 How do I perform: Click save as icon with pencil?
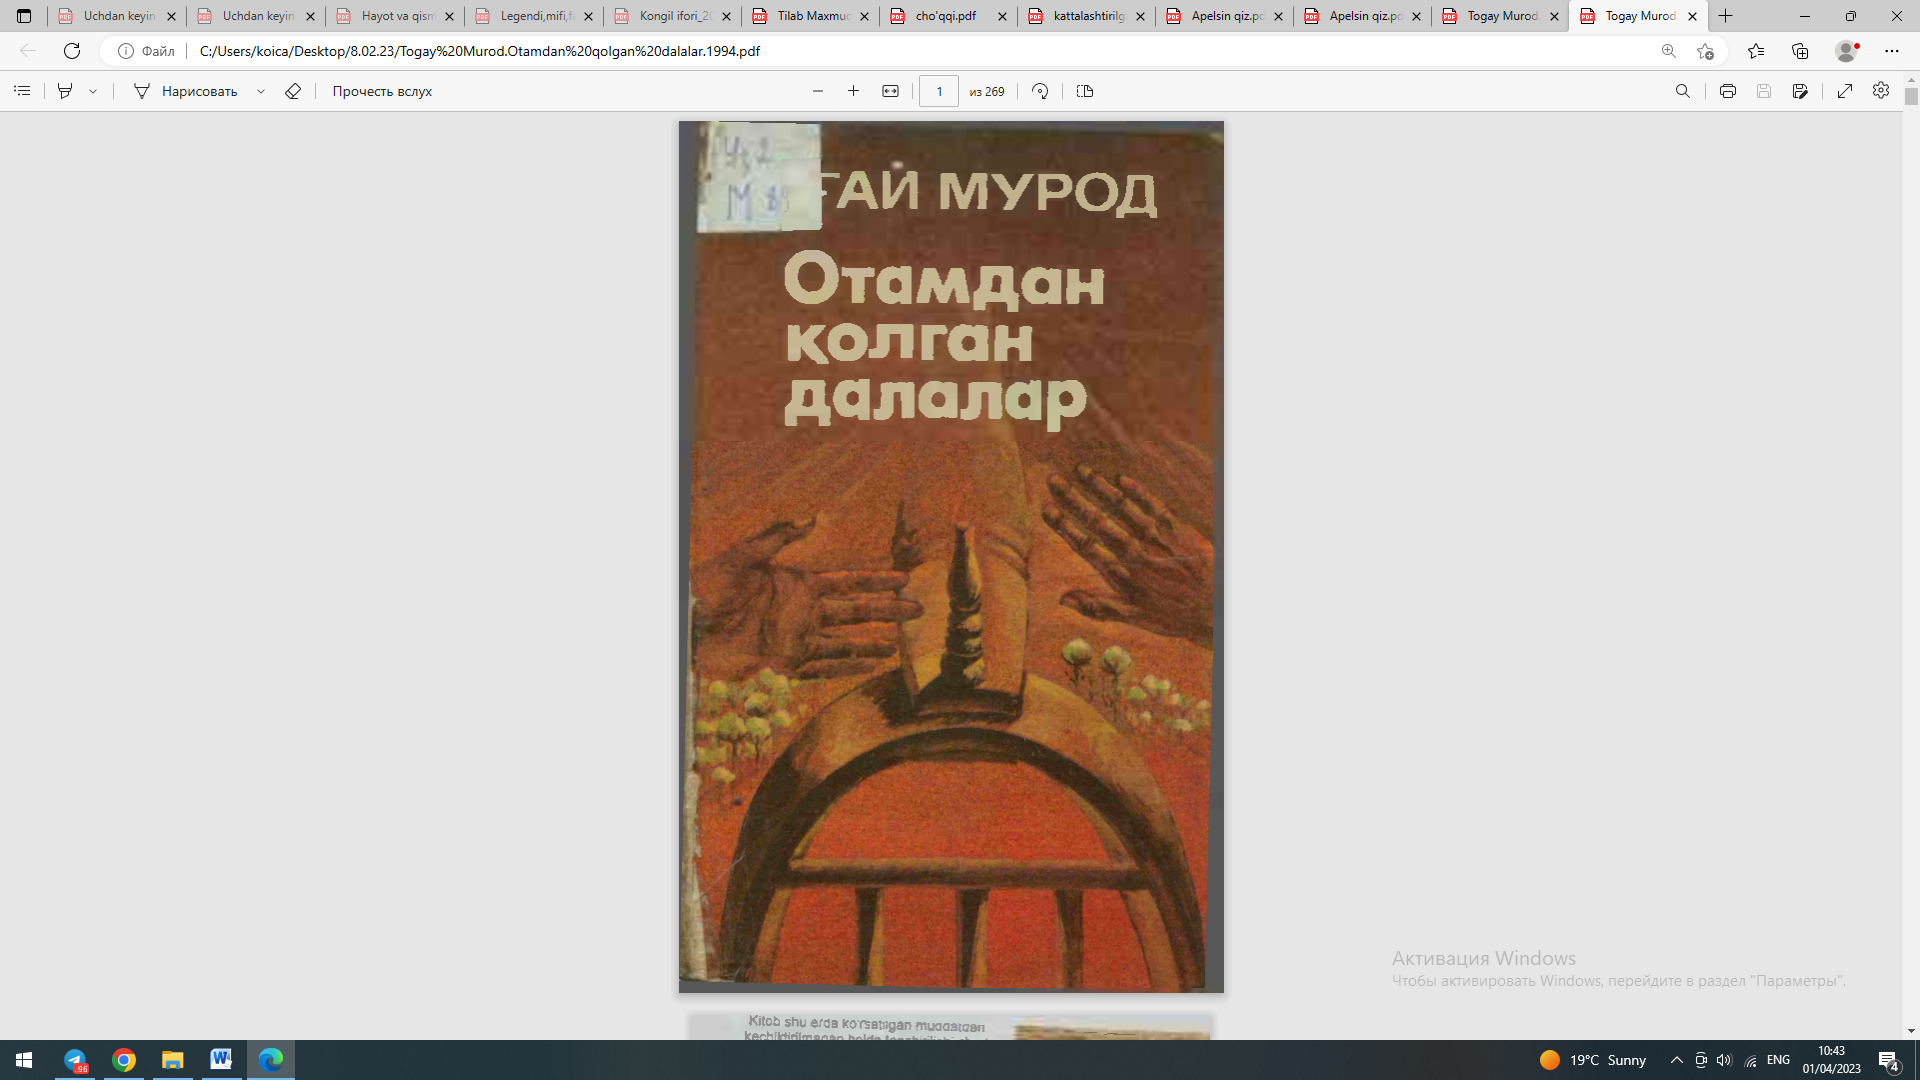(1800, 91)
